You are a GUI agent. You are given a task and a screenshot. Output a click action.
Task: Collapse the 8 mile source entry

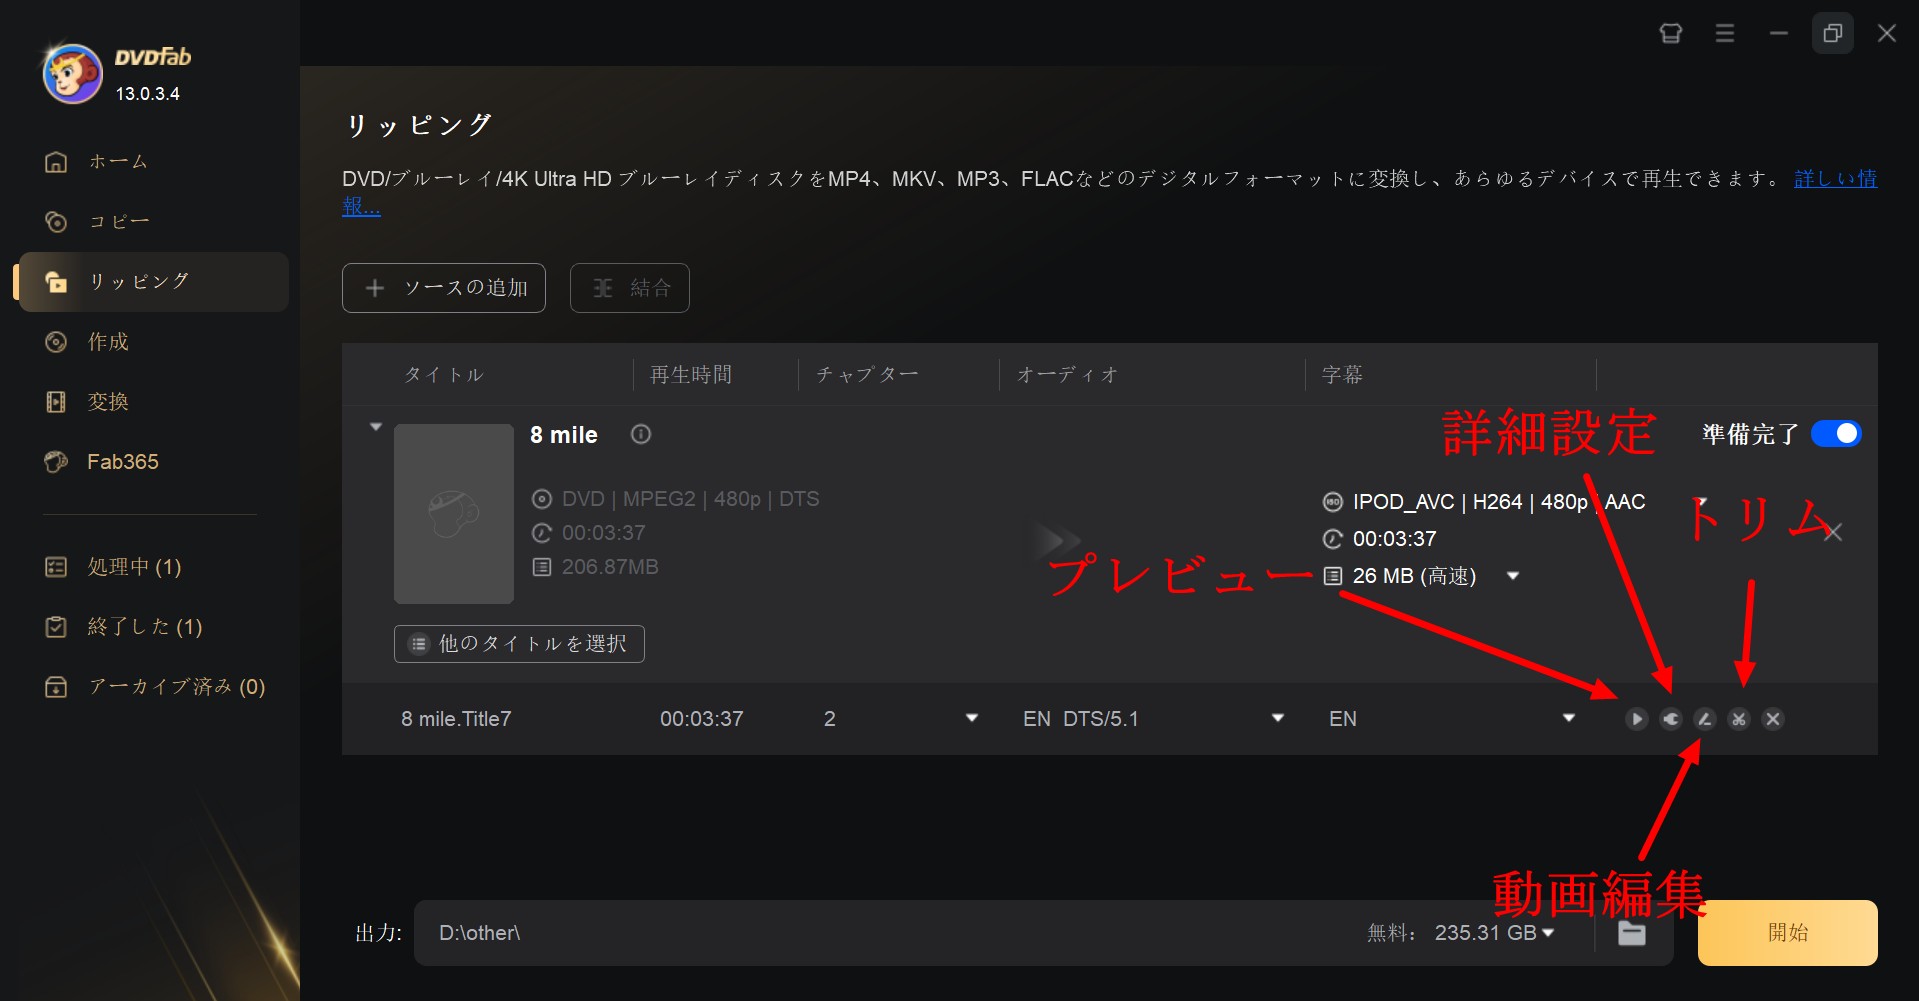tap(376, 427)
